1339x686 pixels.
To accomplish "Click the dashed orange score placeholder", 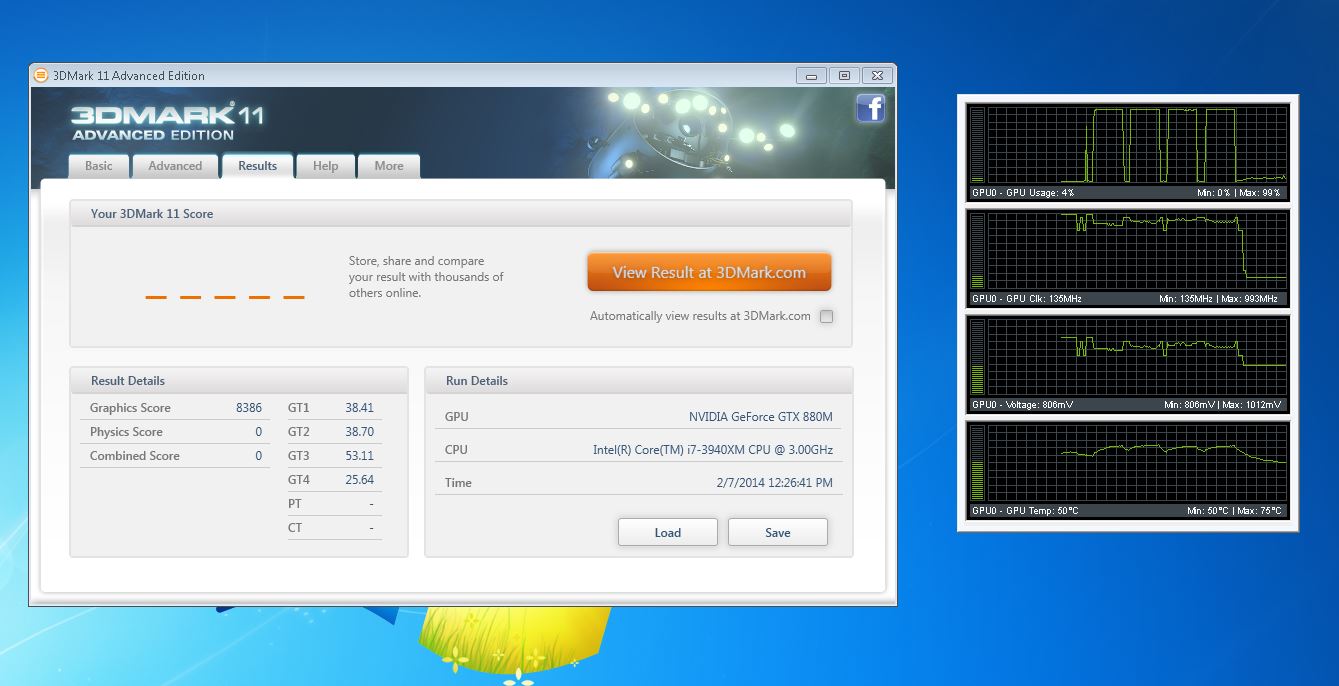I will click(x=225, y=297).
